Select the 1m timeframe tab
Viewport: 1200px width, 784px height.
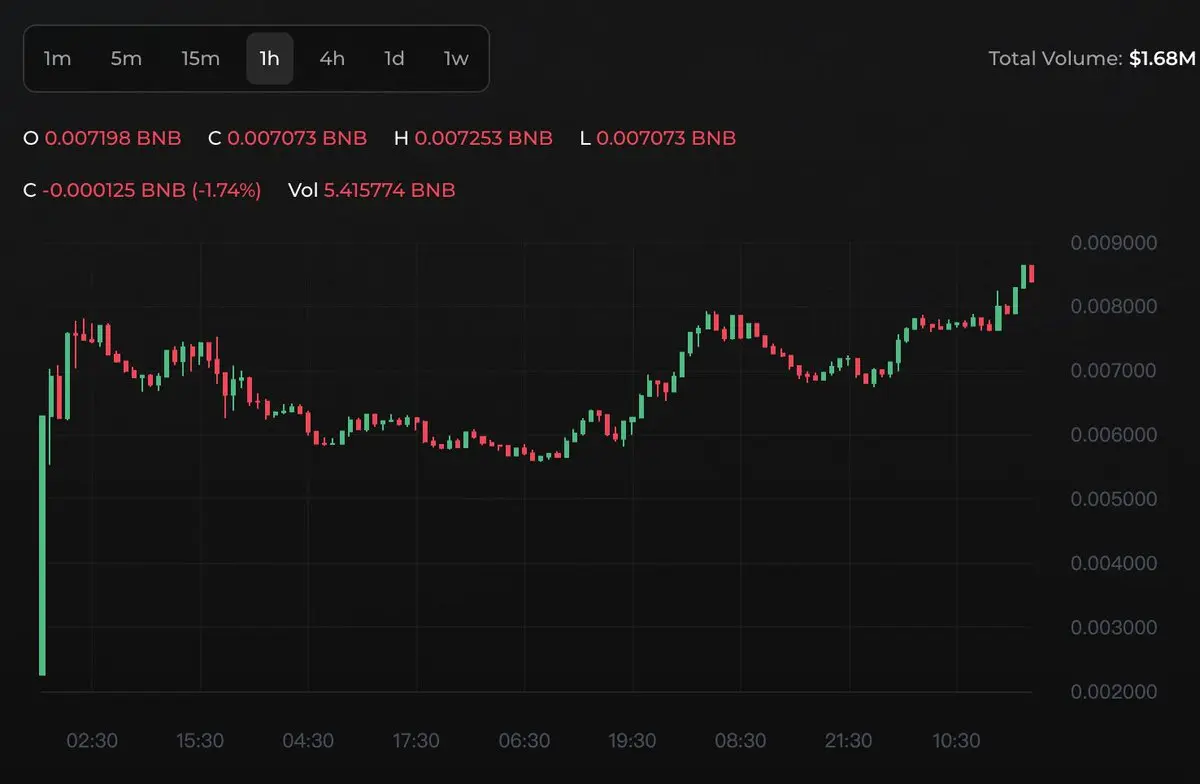57,59
